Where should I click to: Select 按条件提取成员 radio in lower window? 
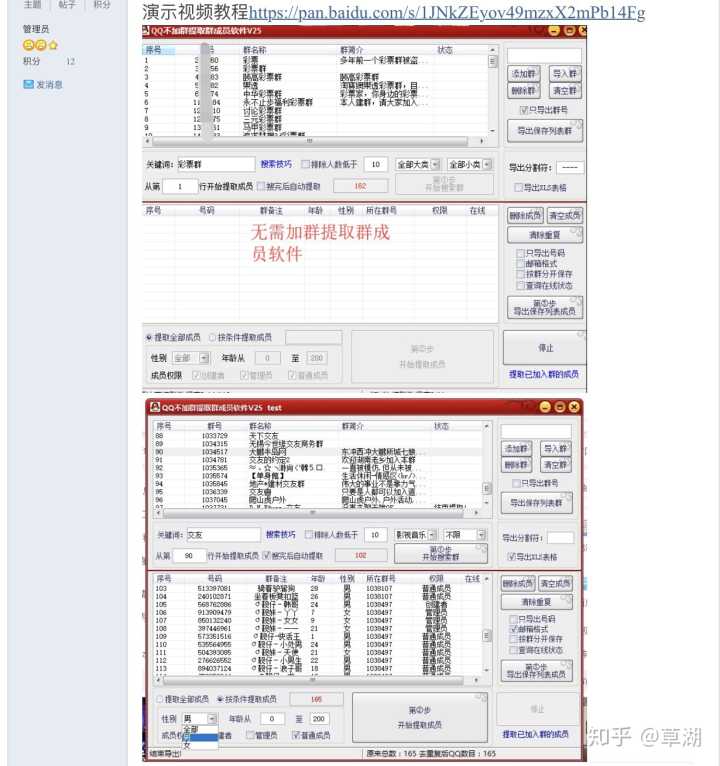point(220,699)
